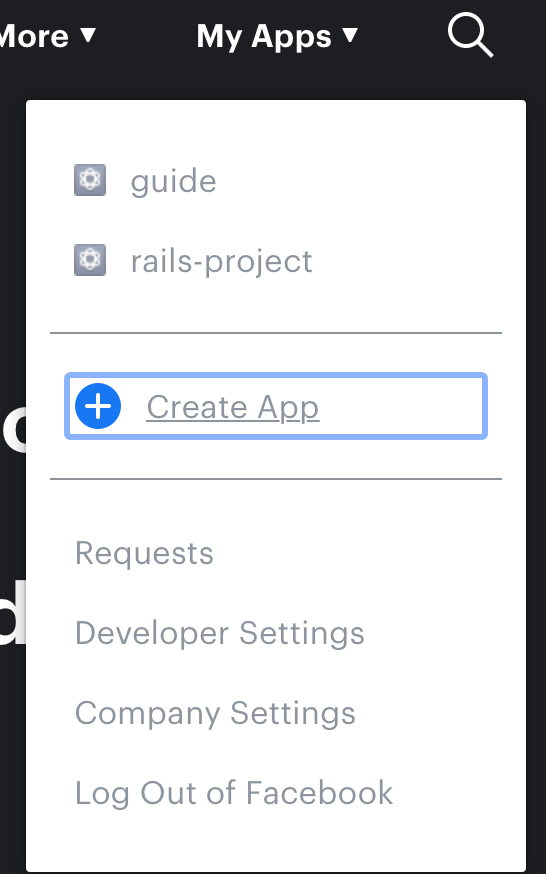This screenshot has width=546, height=874.
Task: Click dark header background between More and My Apps
Action: pyautogui.click(x=146, y=36)
